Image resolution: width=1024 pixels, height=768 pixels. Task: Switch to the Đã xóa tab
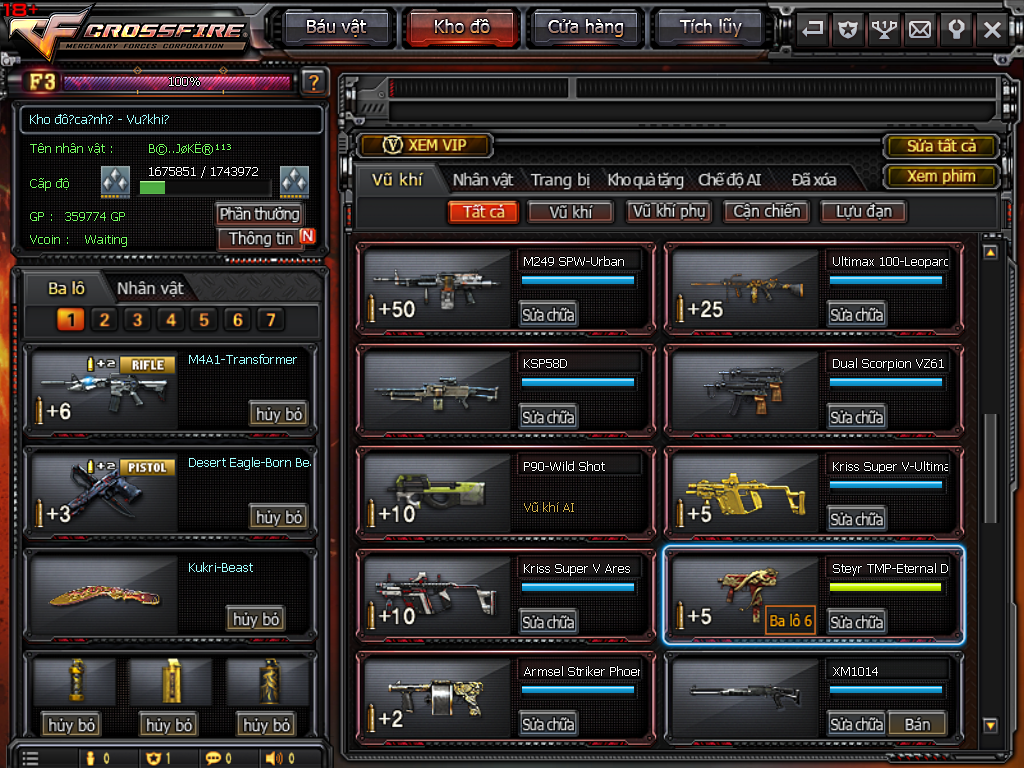[814, 180]
